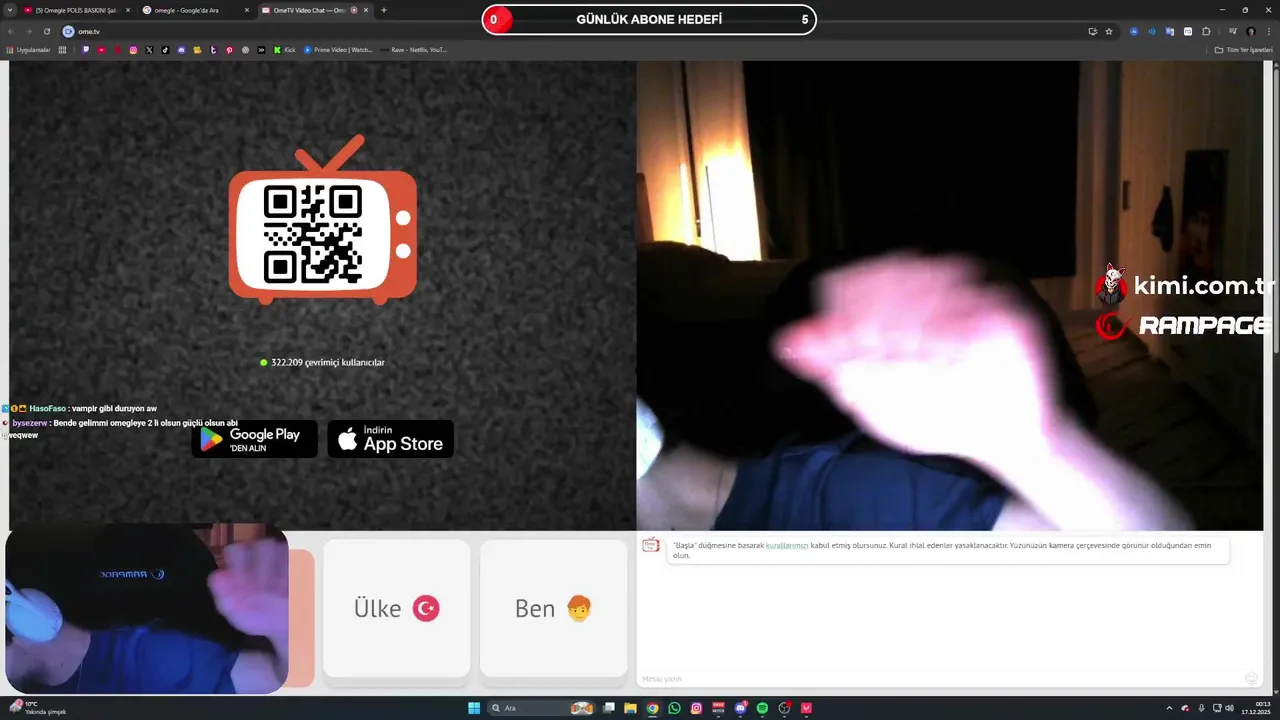
Task: Open the Rave - Netflix, YouTube bookmark
Action: [414, 49]
